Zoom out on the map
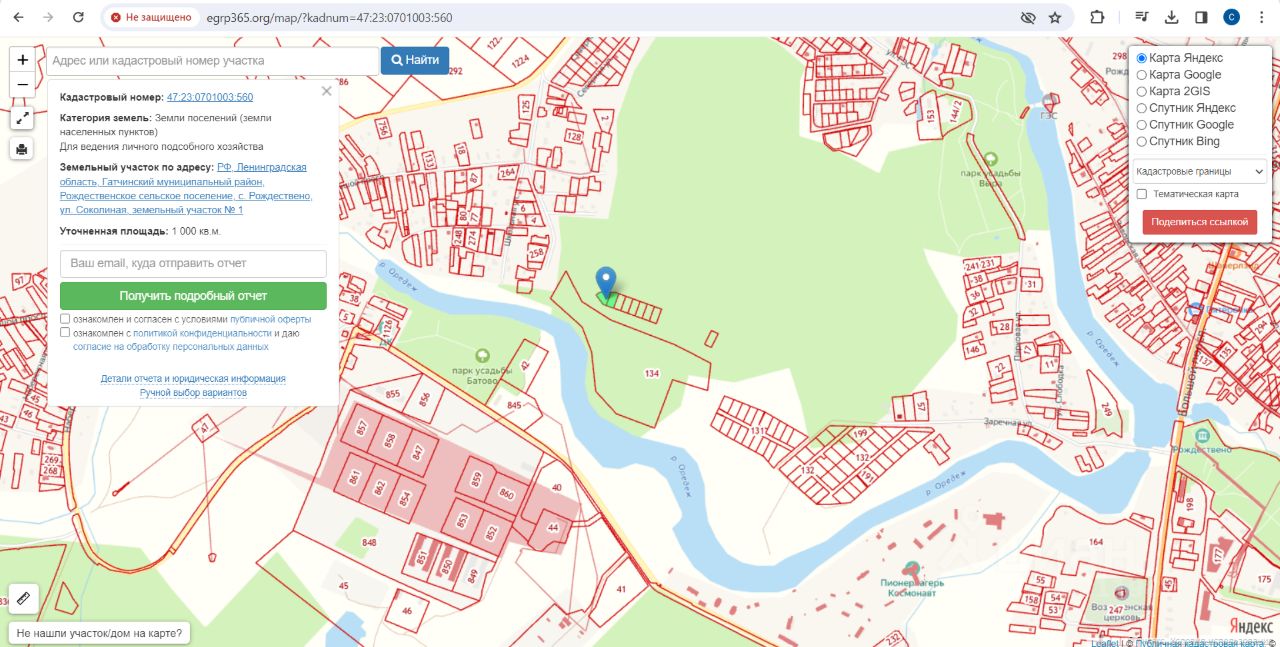The width and height of the screenshot is (1280, 647). [23, 85]
